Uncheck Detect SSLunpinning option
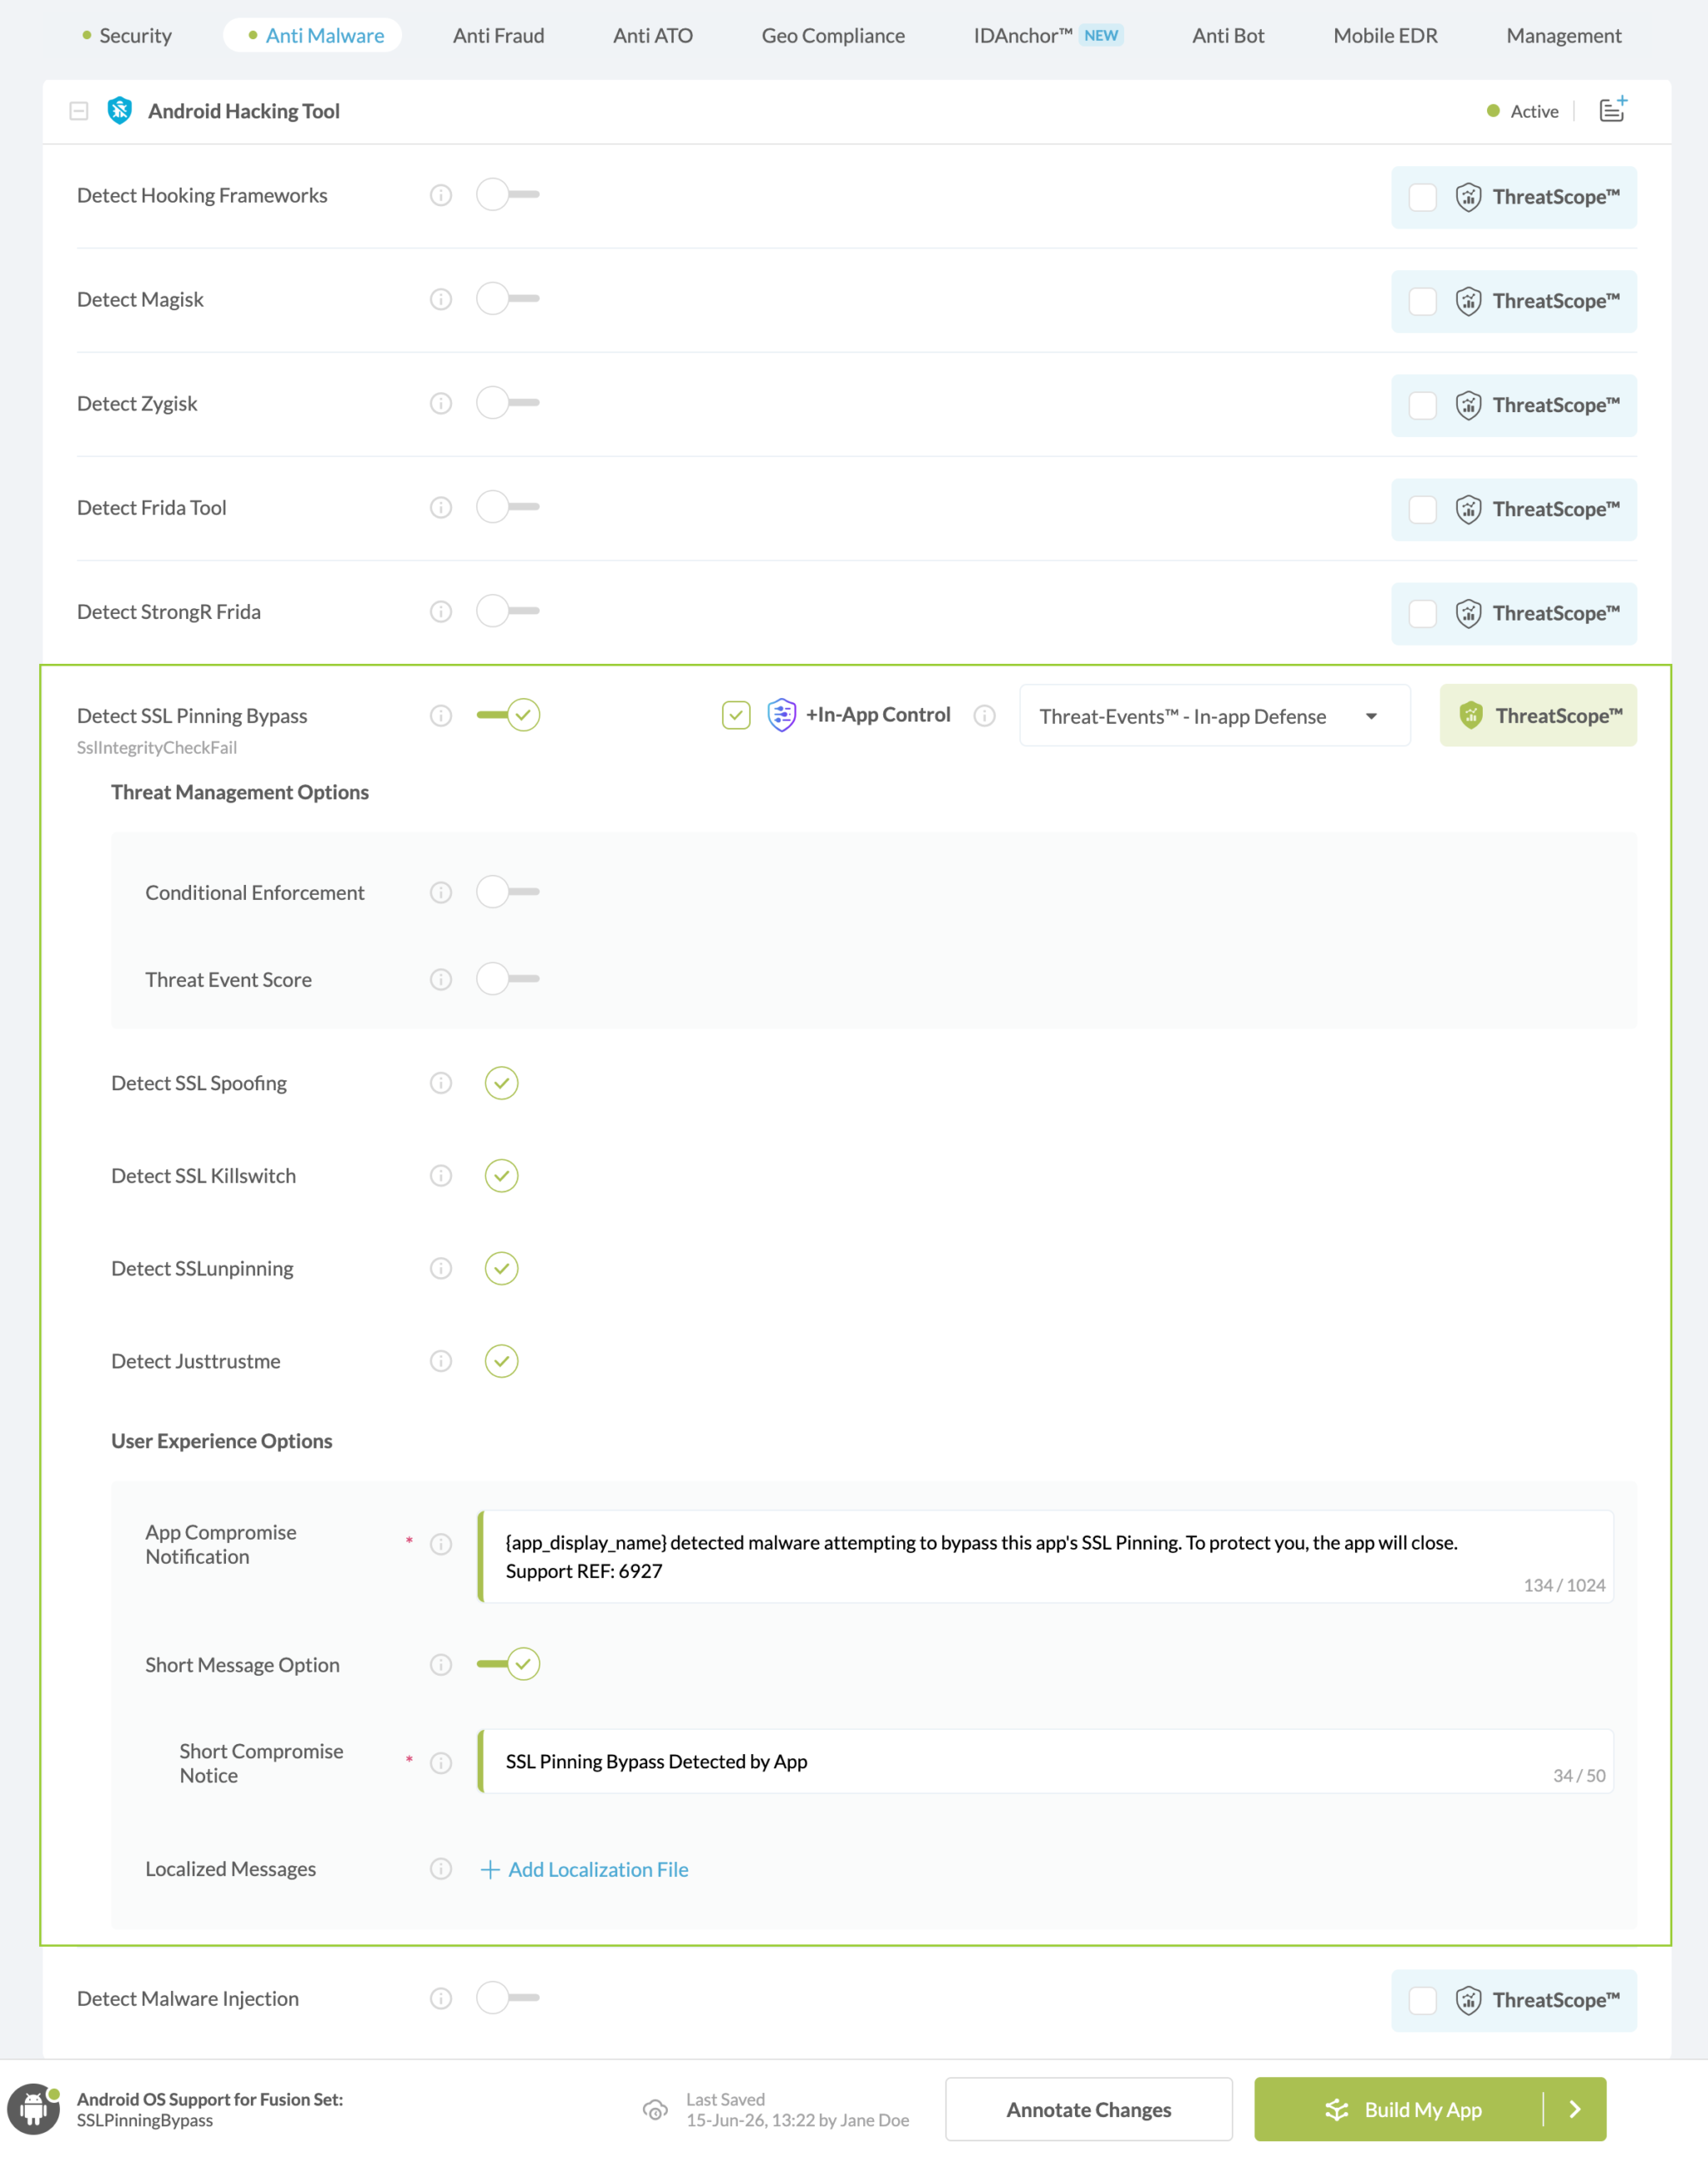Viewport: 1708px width, 2157px height. click(502, 1268)
